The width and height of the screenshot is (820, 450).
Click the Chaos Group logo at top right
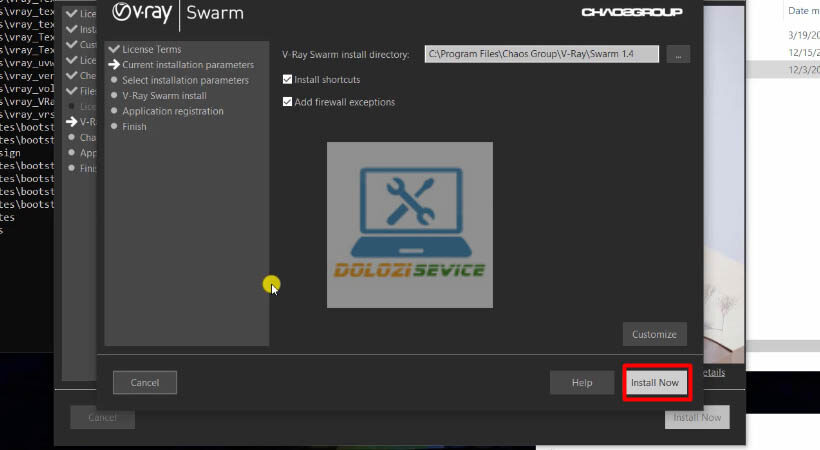(632, 13)
